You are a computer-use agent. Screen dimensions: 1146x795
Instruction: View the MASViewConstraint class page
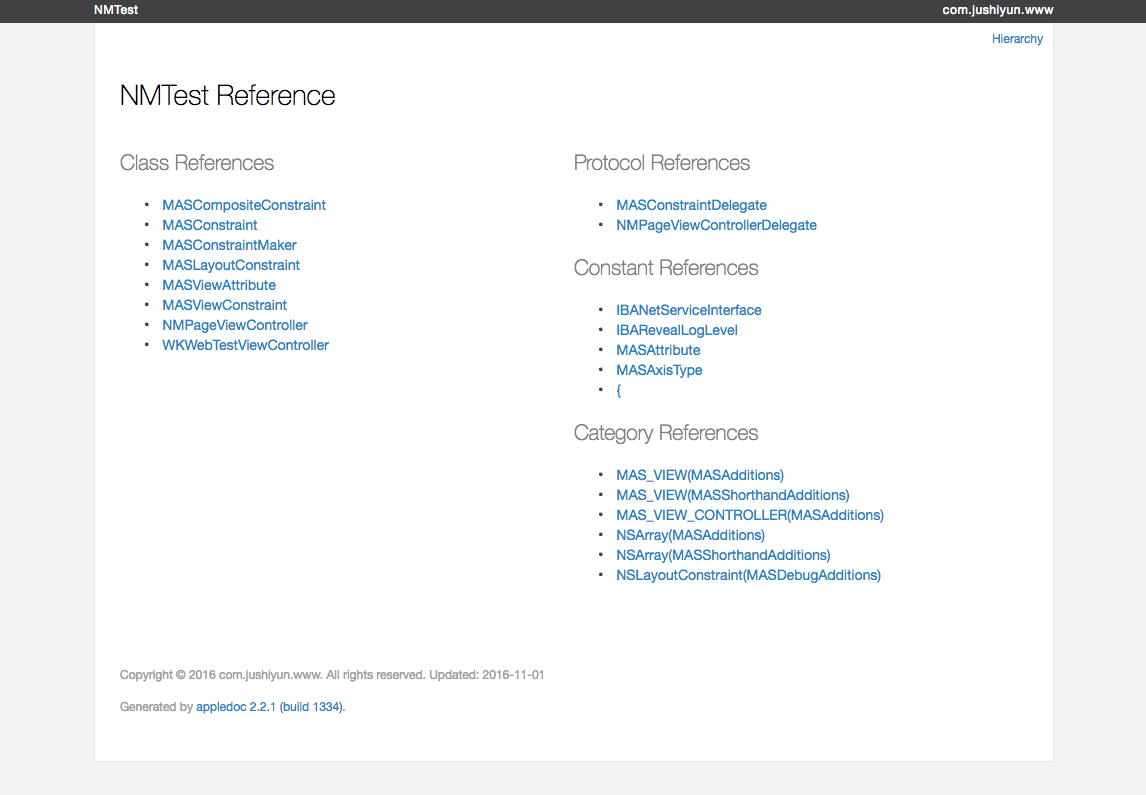[225, 305]
